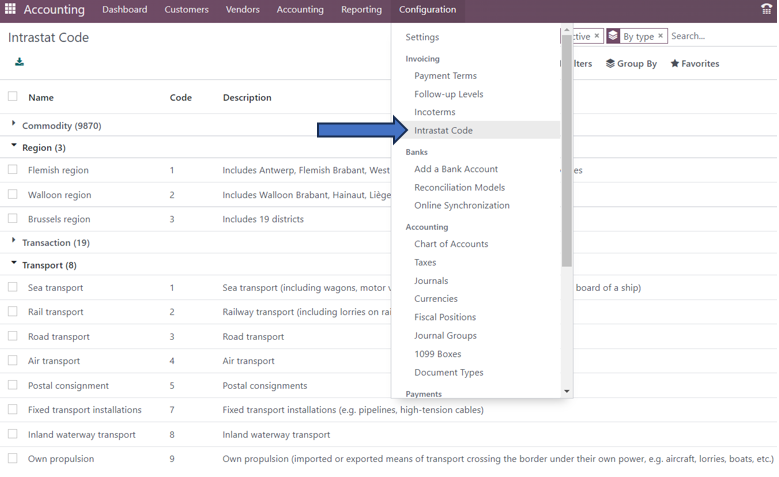Toggle the select-all checkbox in header
Screen dimensions: 779x477
point(13,97)
